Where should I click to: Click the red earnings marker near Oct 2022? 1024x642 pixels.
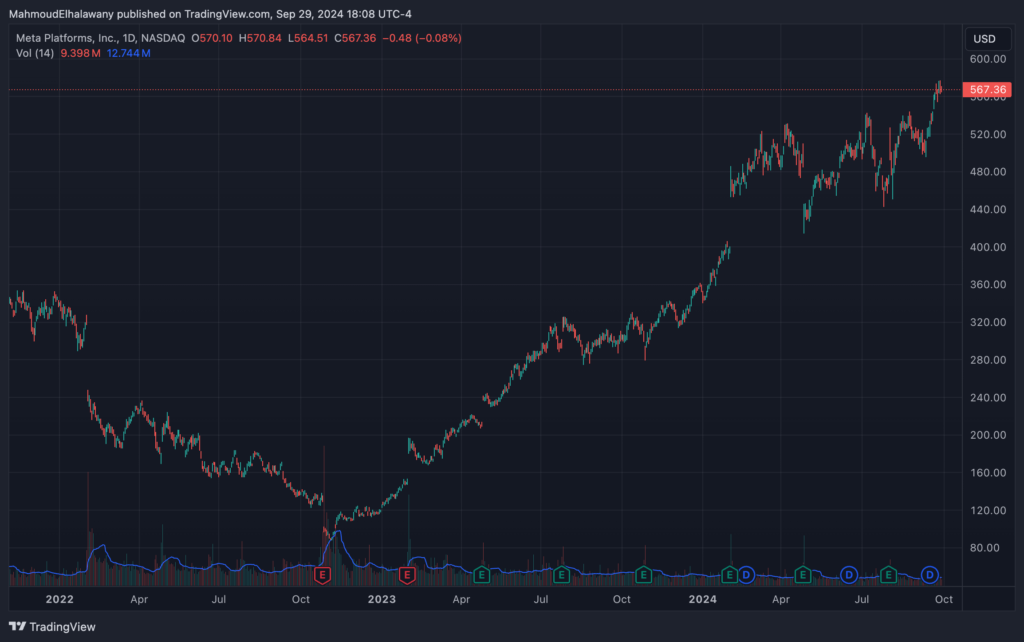(x=322, y=575)
